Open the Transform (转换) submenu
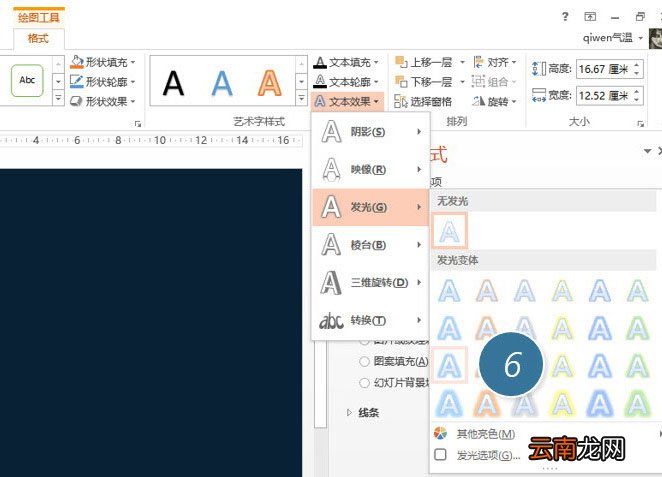 pos(370,320)
